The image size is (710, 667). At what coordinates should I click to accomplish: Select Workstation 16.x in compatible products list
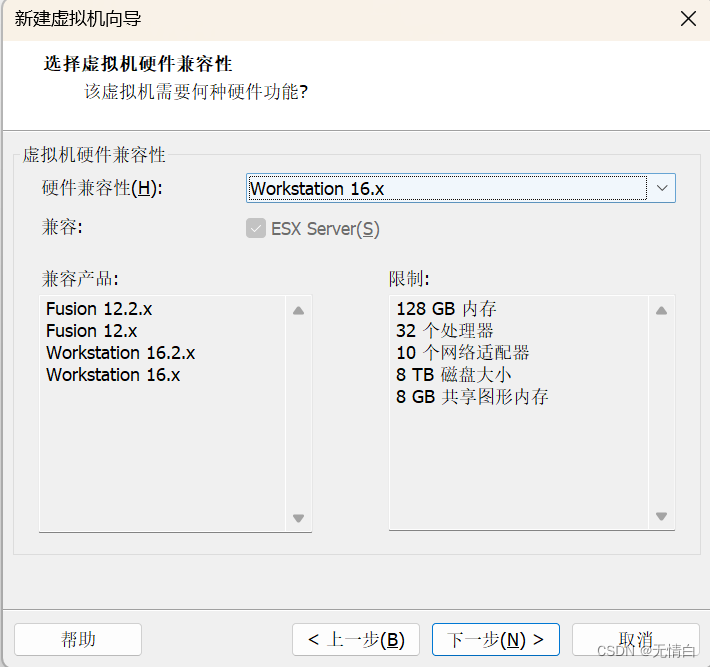coord(113,375)
